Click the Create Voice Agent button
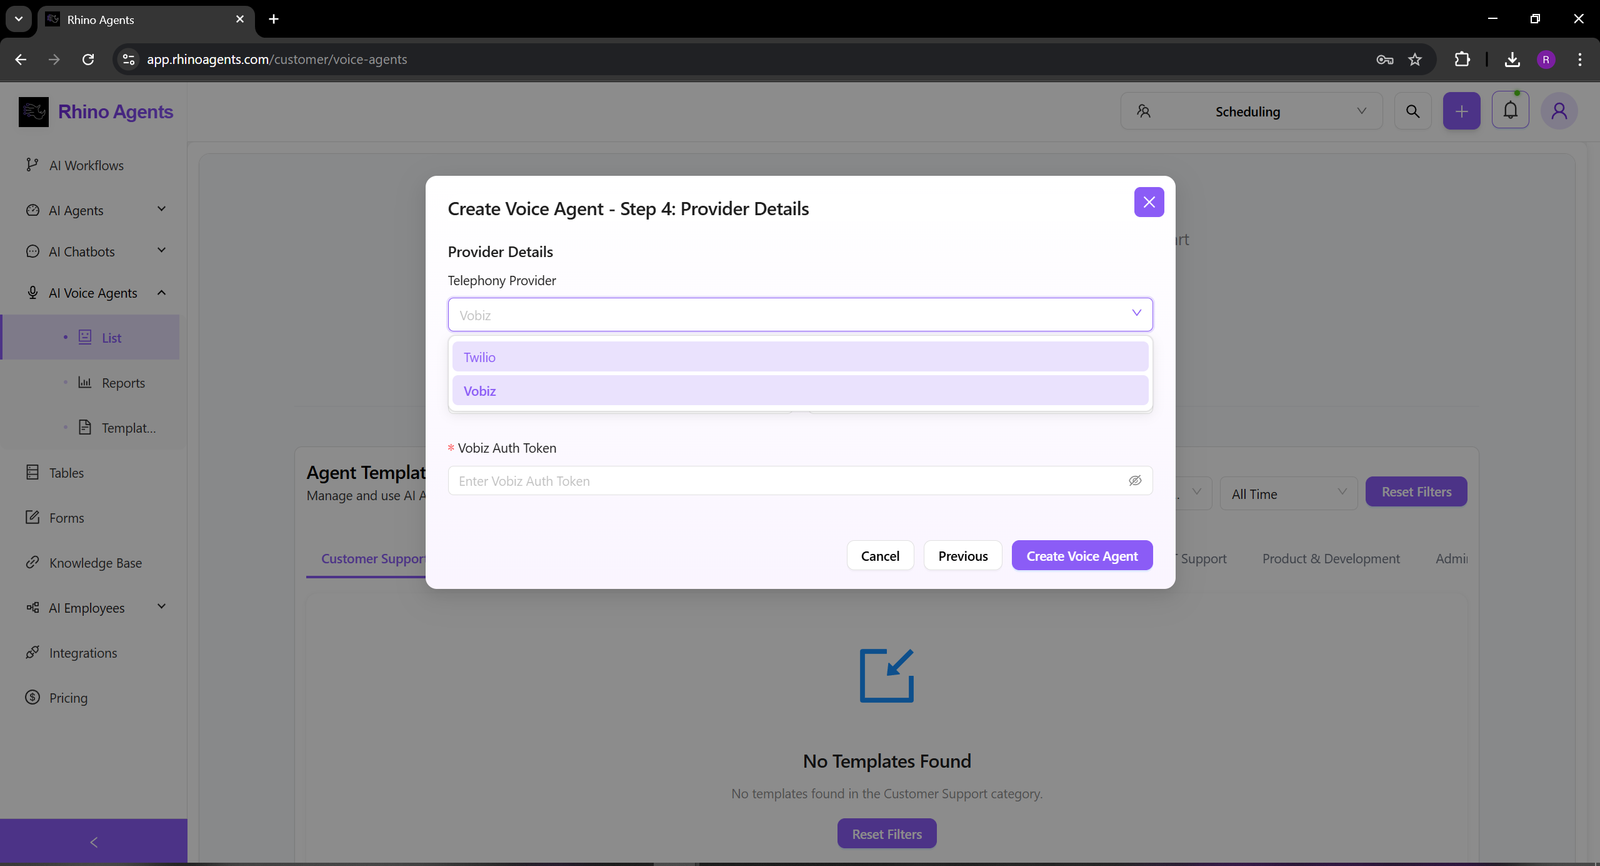Viewport: 1600px width, 866px height. pyautogui.click(x=1082, y=556)
